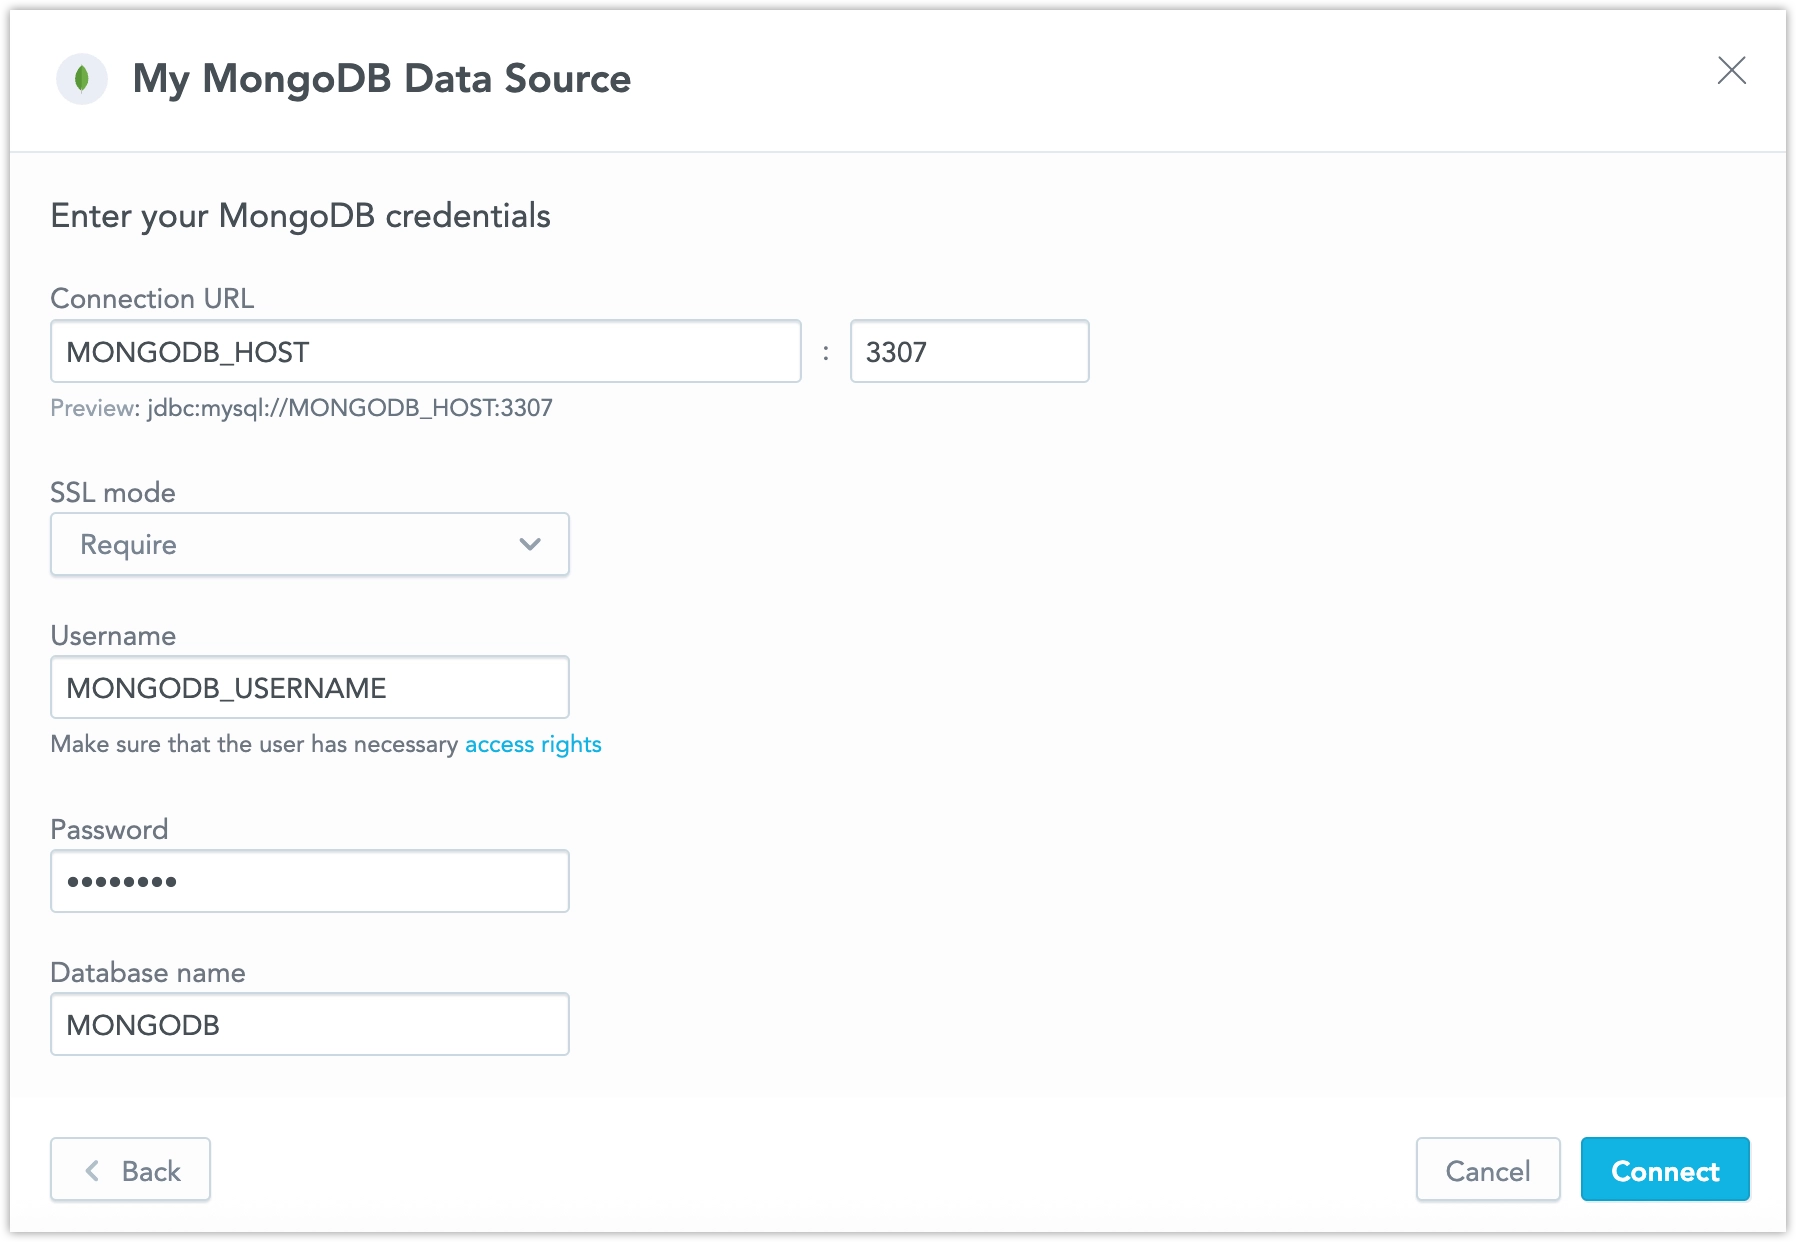Click the Back button

[x=130, y=1169]
